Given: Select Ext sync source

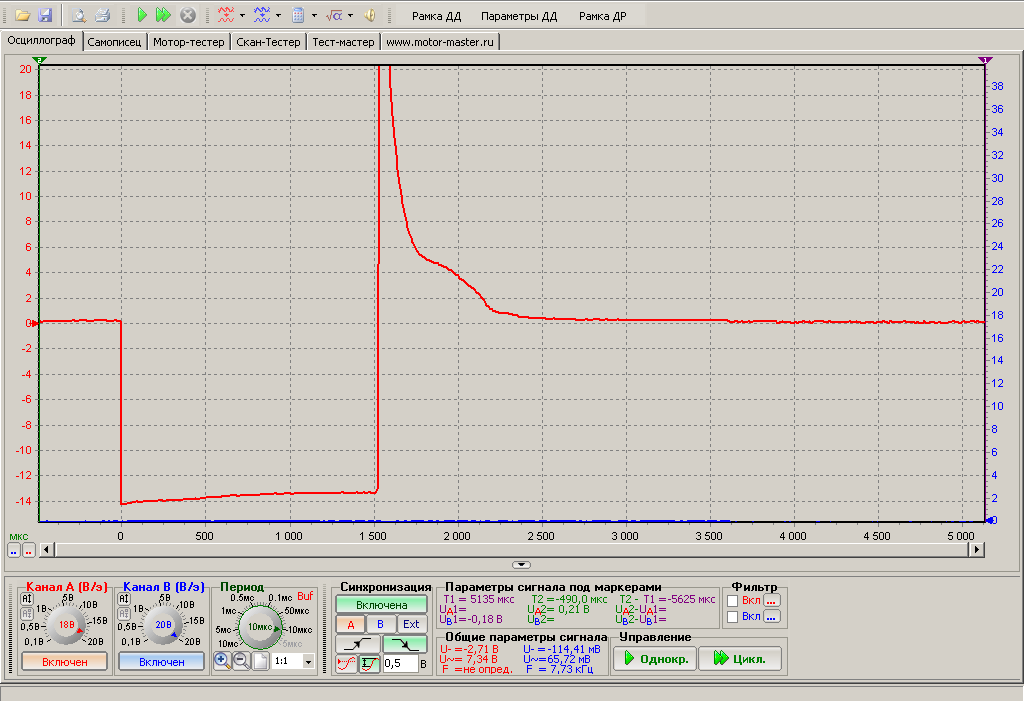Looking at the screenshot, I should click(411, 624).
